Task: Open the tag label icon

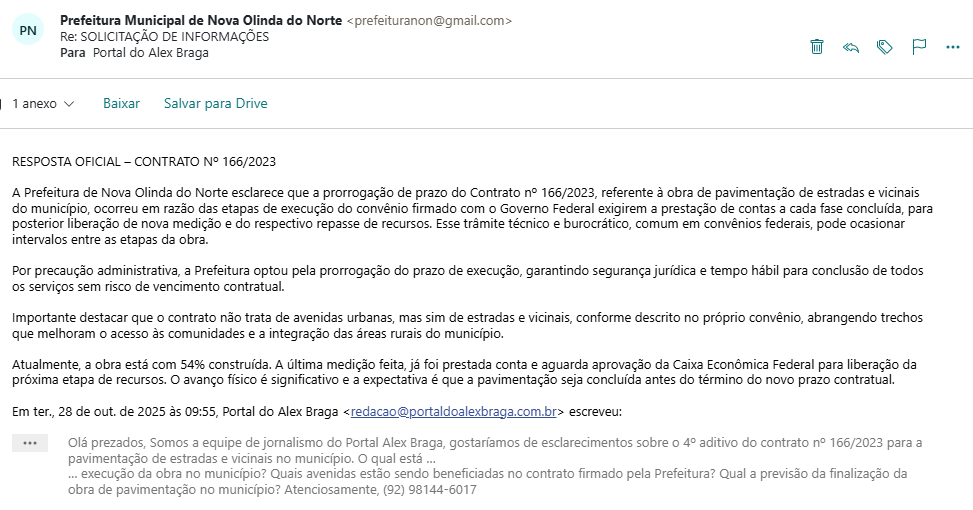Action: [884, 47]
